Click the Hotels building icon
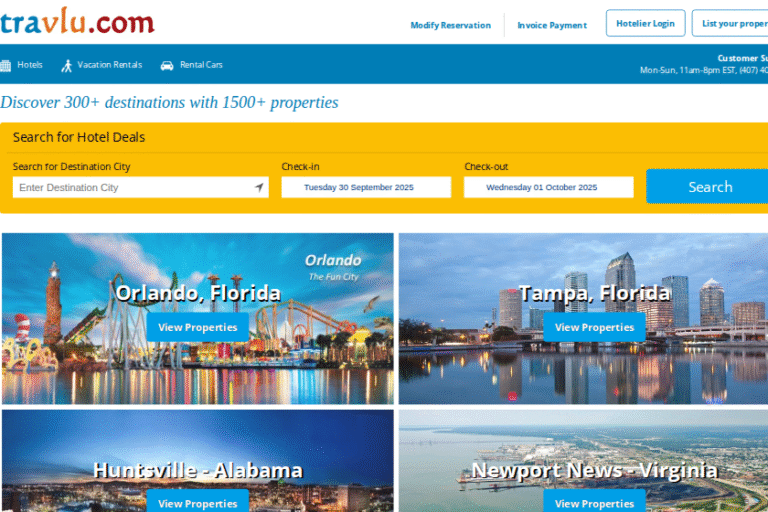 [x=6, y=65]
